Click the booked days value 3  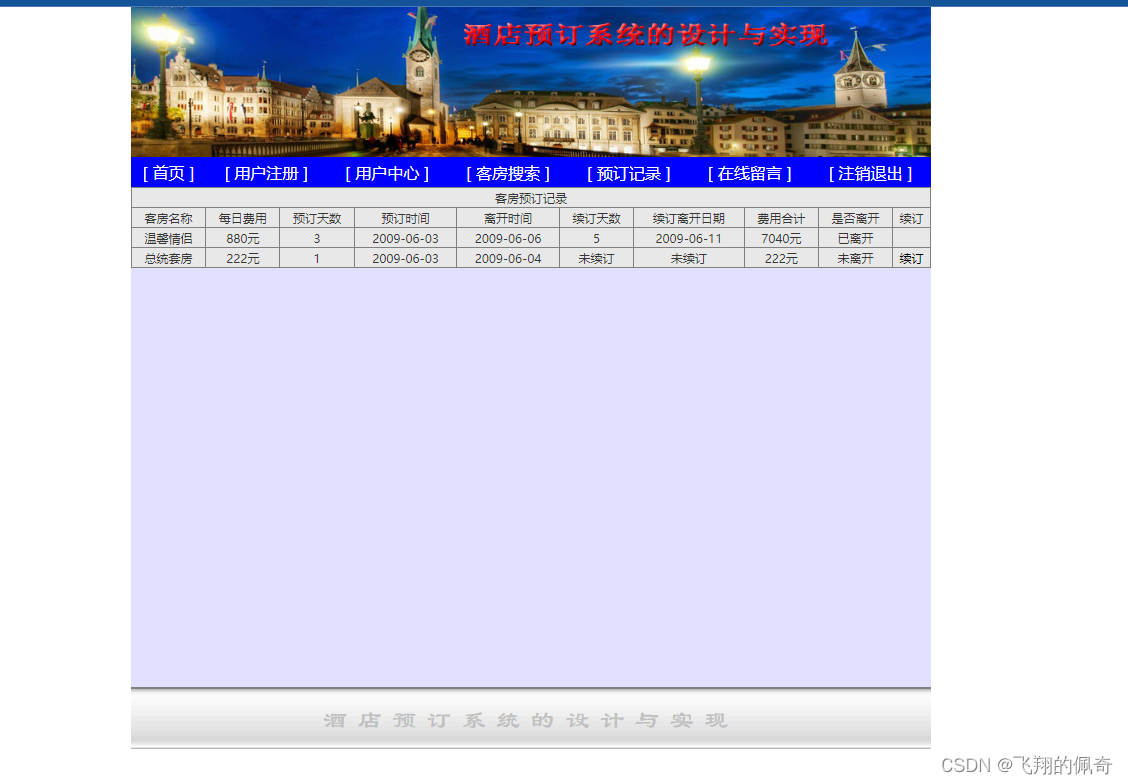(x=317, y=239)
